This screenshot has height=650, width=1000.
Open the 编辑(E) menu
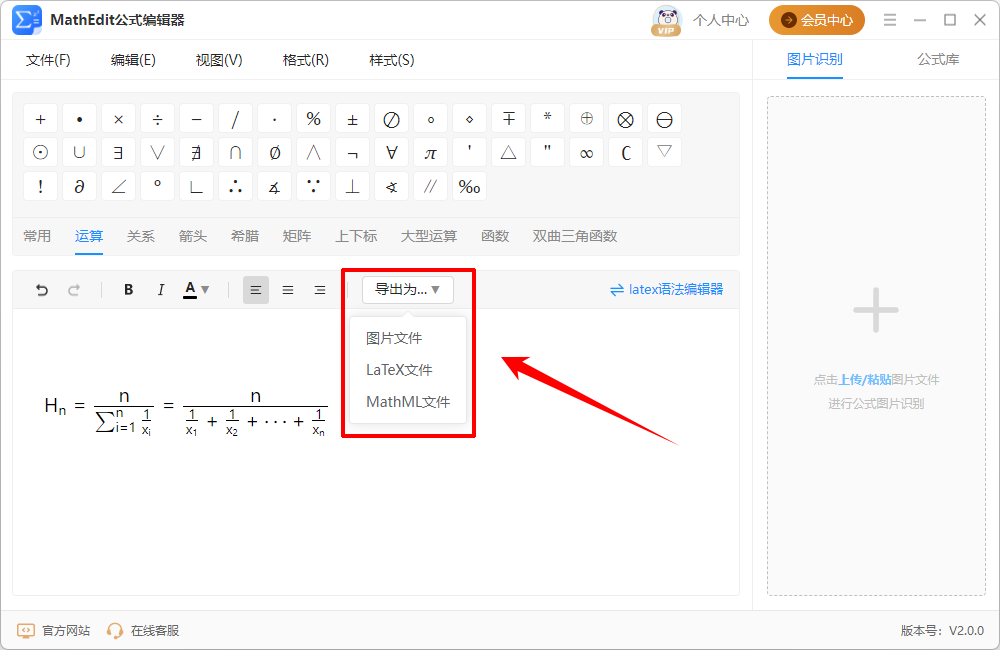(133, 60)
